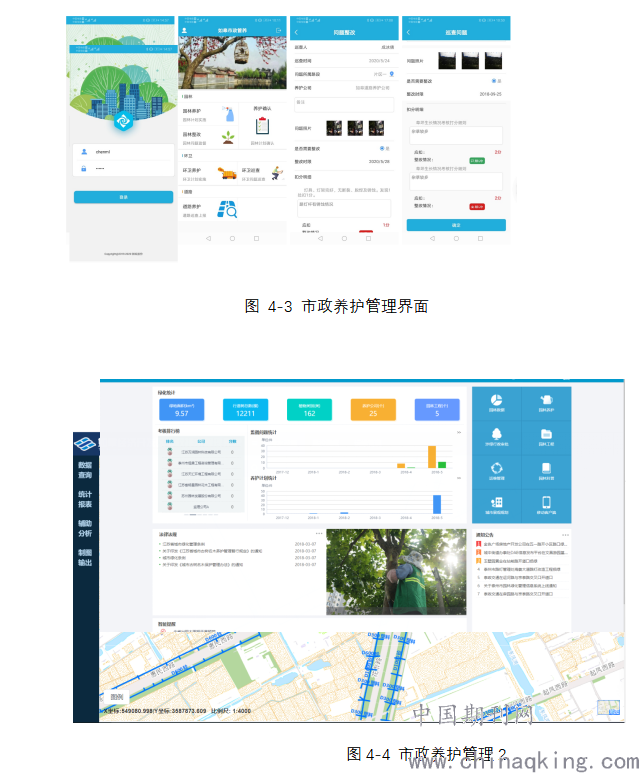Open the folder 园林工程 tile

point(546,437)
